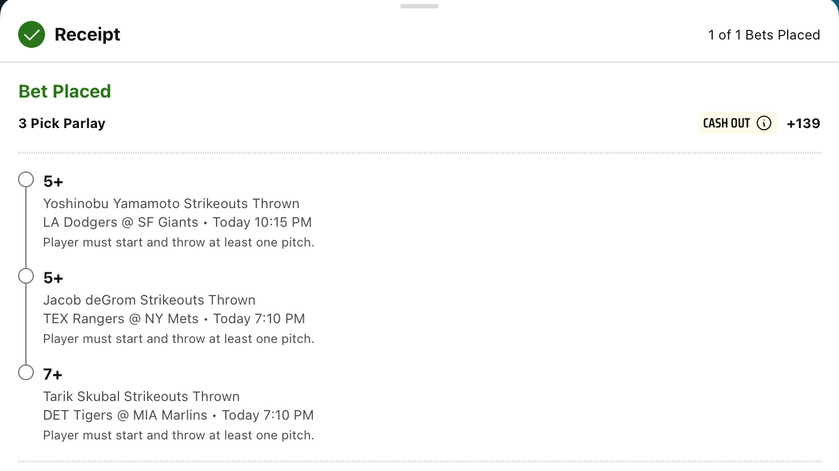Select the Skubal 7+ leg circle marker
The width and height of the screenshot is (839, 471).
[x=26, y=373]
